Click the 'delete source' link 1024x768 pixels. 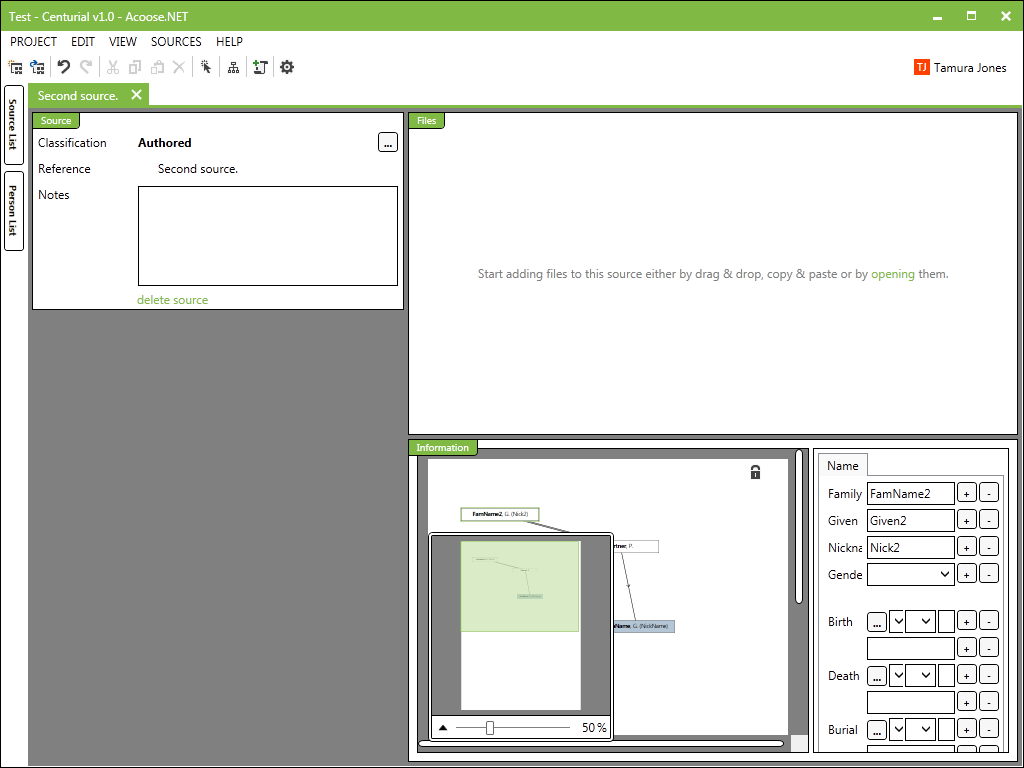click(x=172, y=300)
